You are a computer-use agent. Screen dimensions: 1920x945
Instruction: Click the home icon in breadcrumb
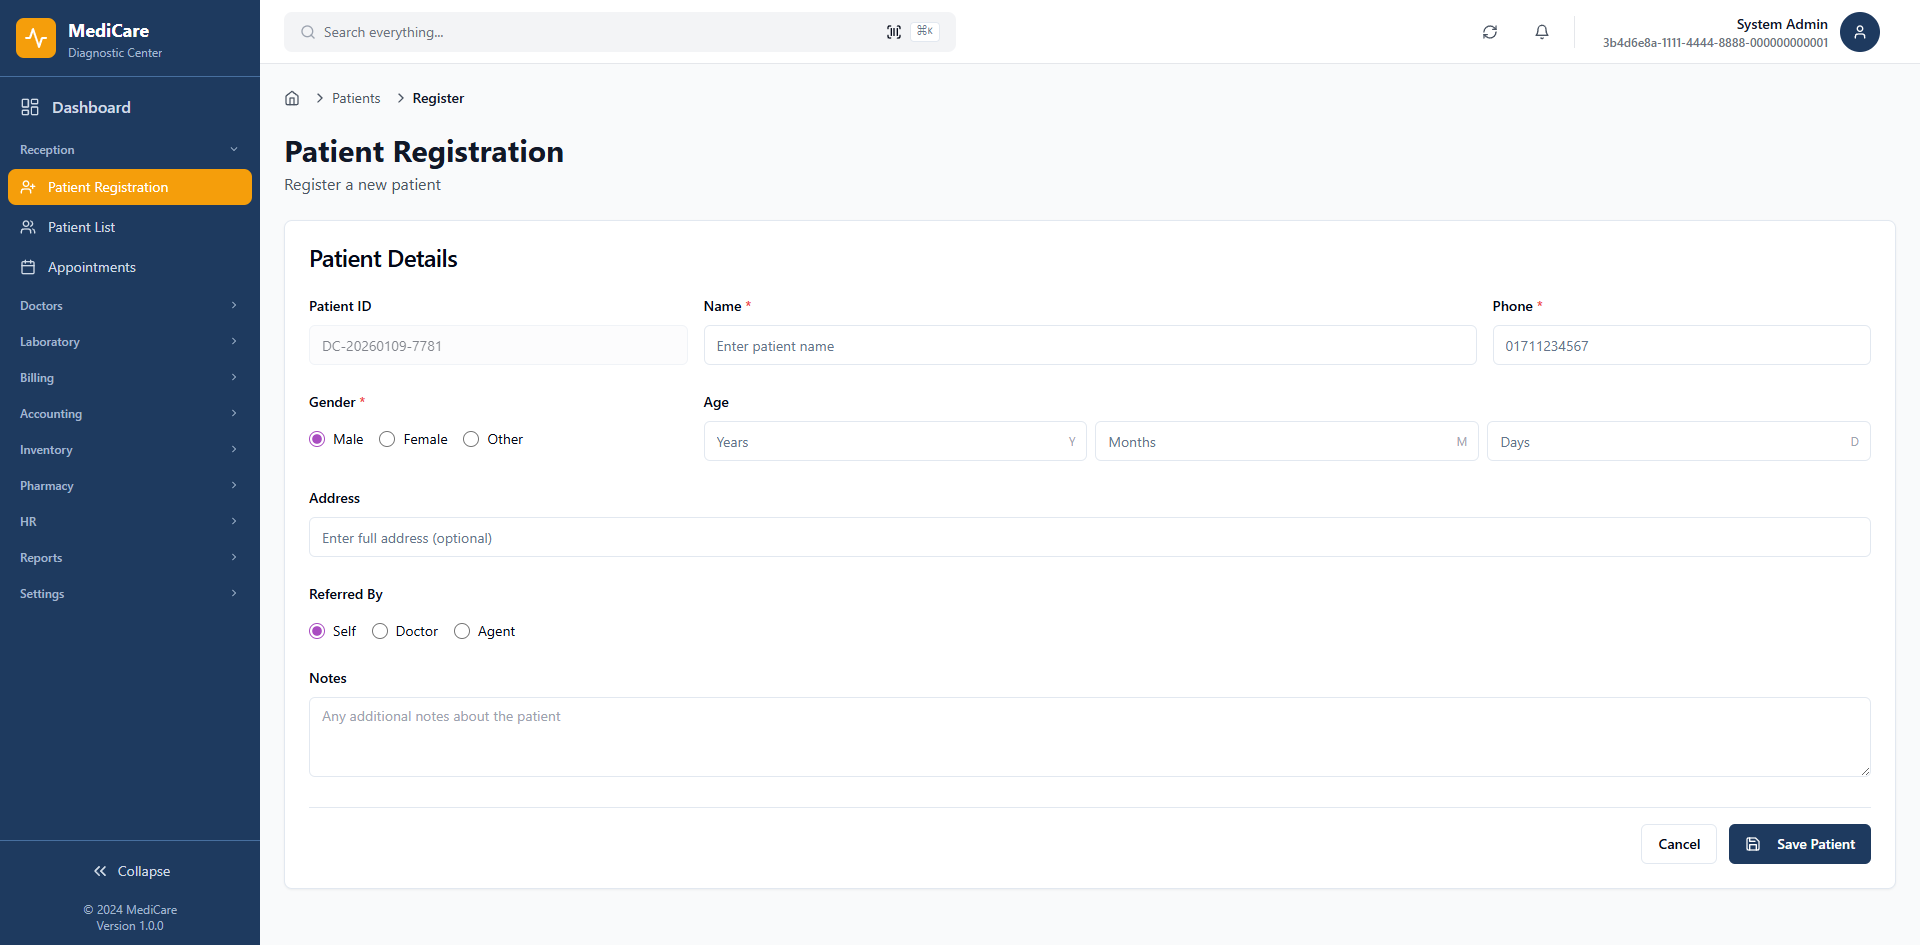pos(292,98)
